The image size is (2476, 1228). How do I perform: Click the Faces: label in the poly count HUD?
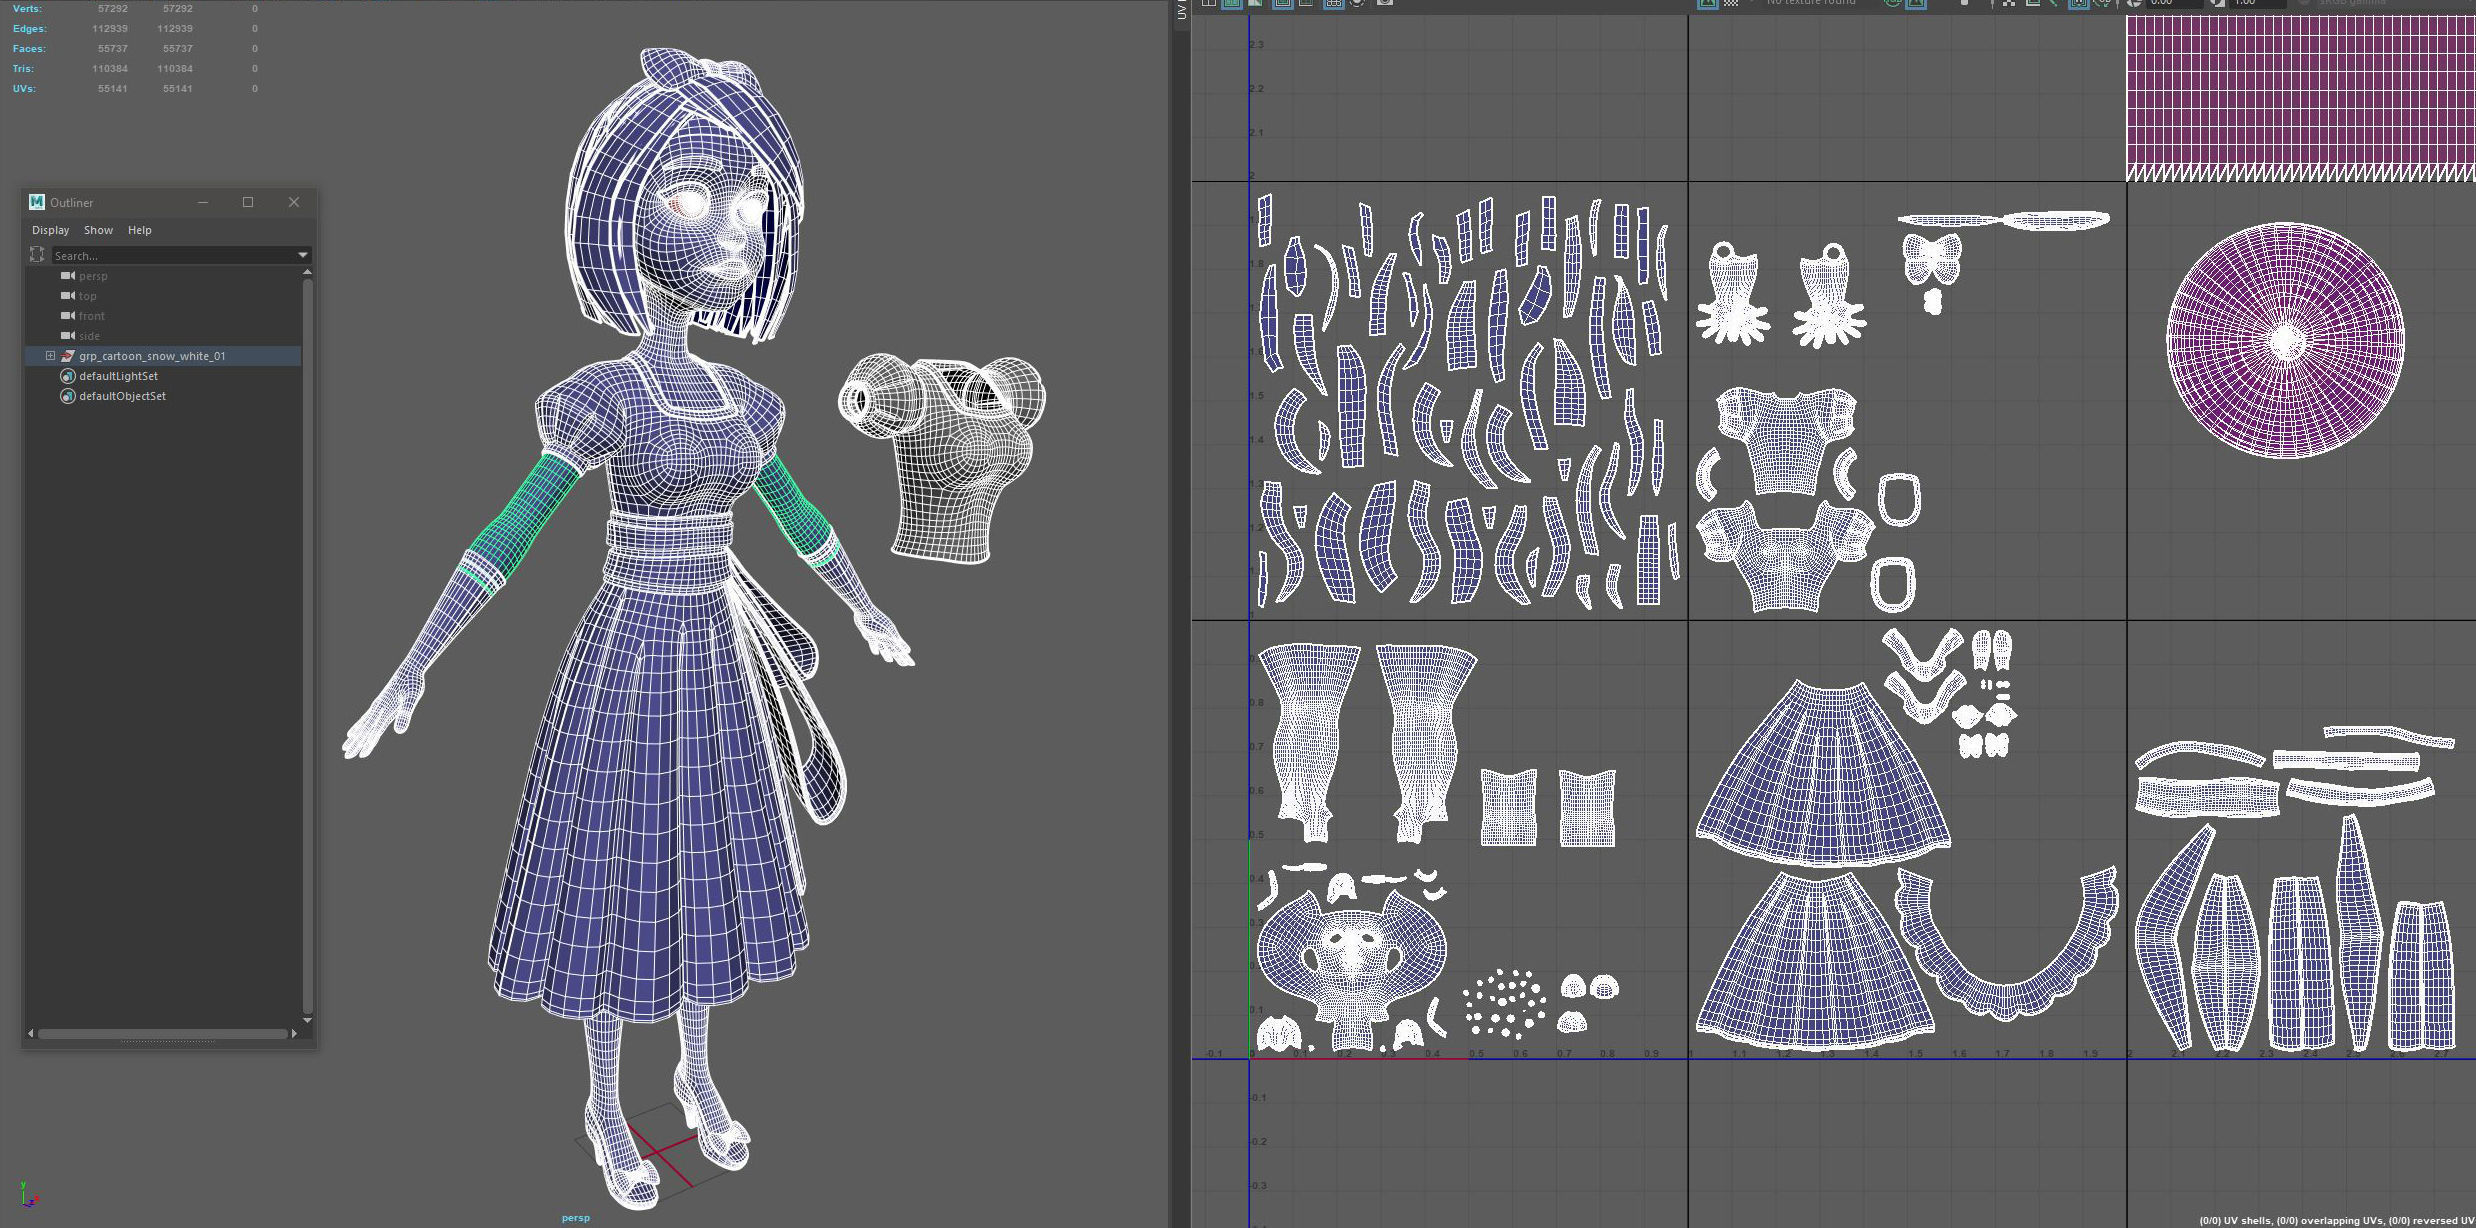coord(29,49)
